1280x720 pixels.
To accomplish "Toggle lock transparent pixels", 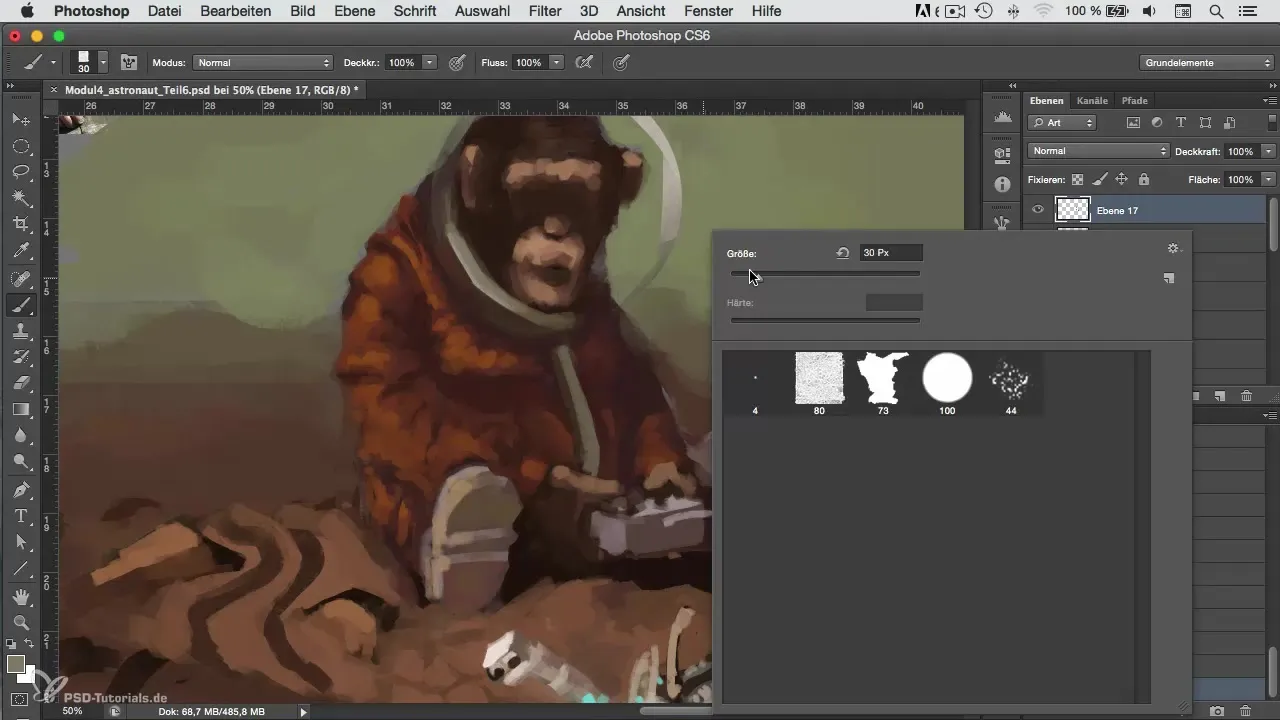I will coord(1077,180).
